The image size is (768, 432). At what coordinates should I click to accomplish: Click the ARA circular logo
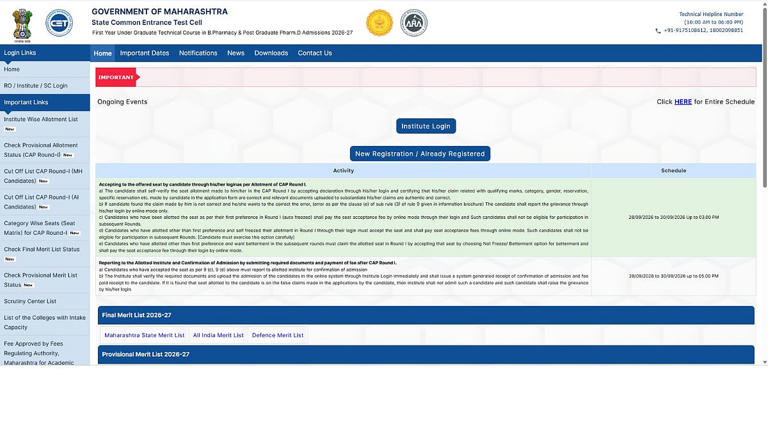414,23
